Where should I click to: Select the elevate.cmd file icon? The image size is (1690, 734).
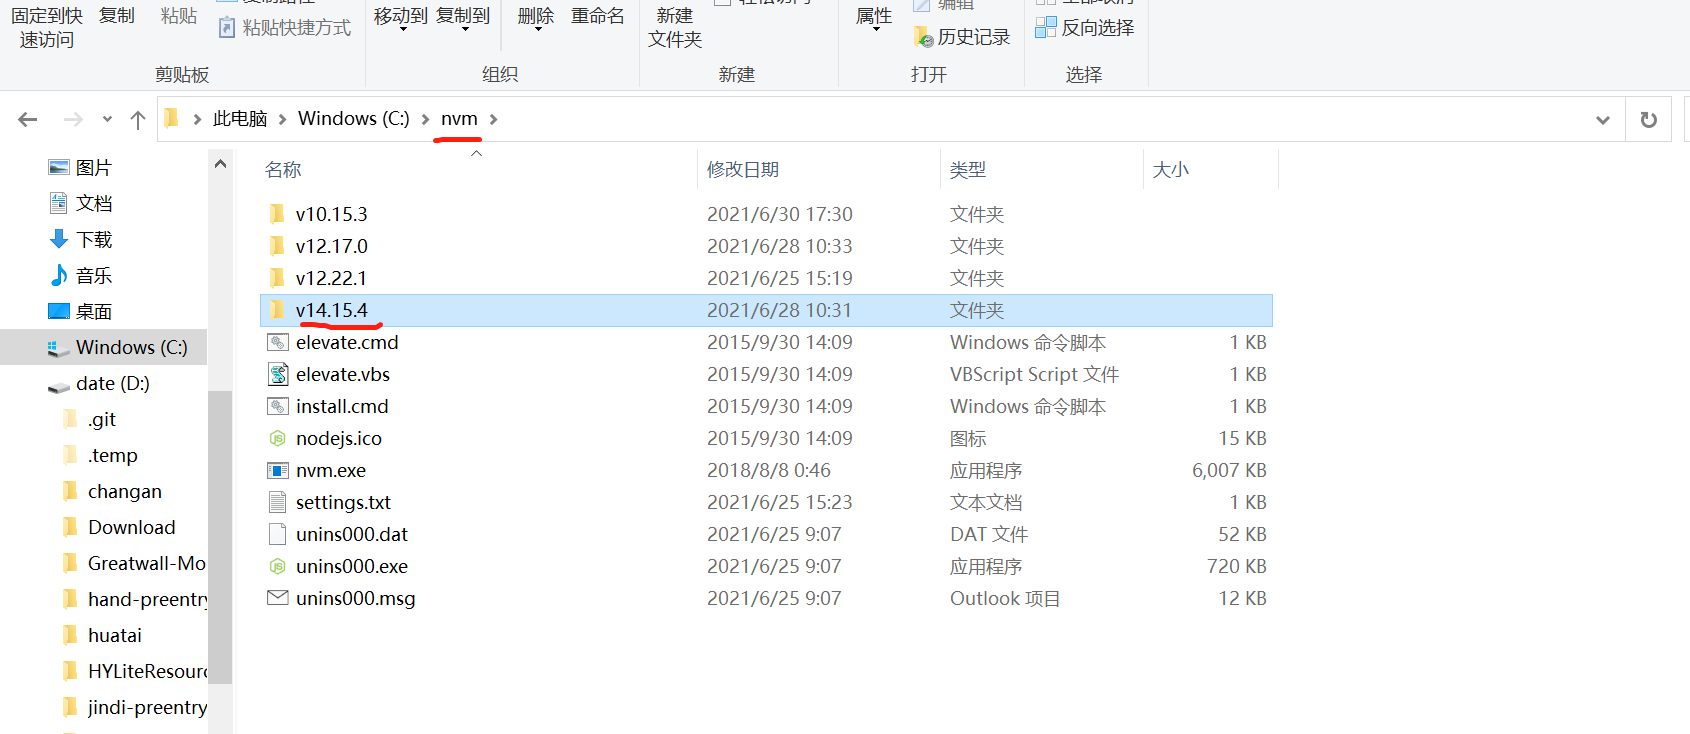278,342
